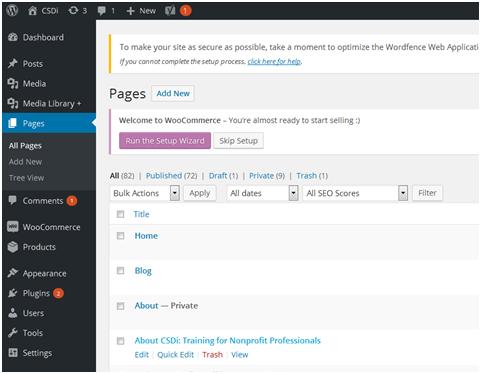The image size is (481, 374).
Task: Open the Bulk Actions dropdown
Action: pyautogui.click(x=145, y=193)
